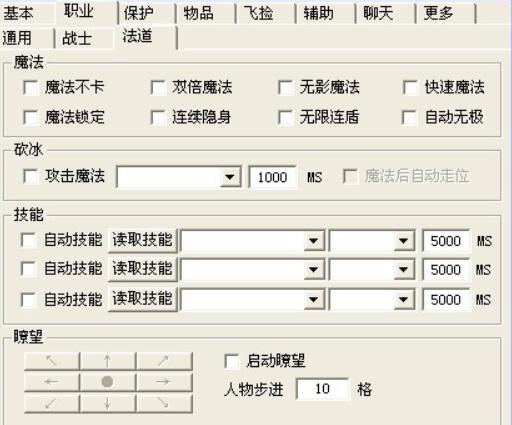Image resolution: width=512 pixels, height=425 pixels.
Task: Click the up arrow direction button
Action: pyautogui.click(x=107, y=361)
